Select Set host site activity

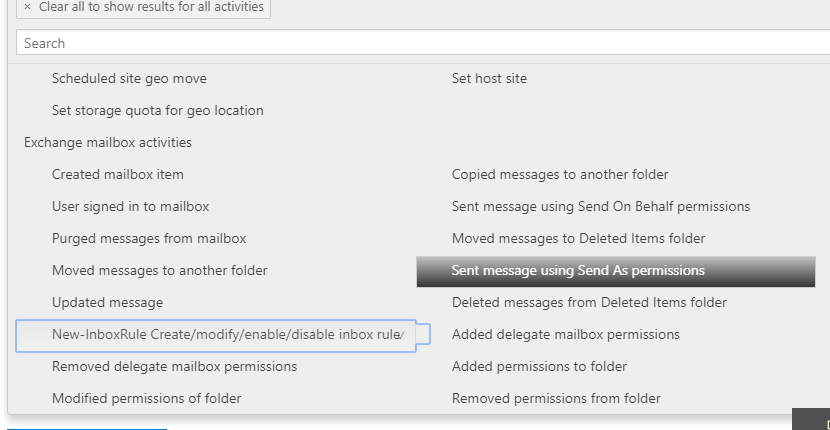[x=489, y=78]
